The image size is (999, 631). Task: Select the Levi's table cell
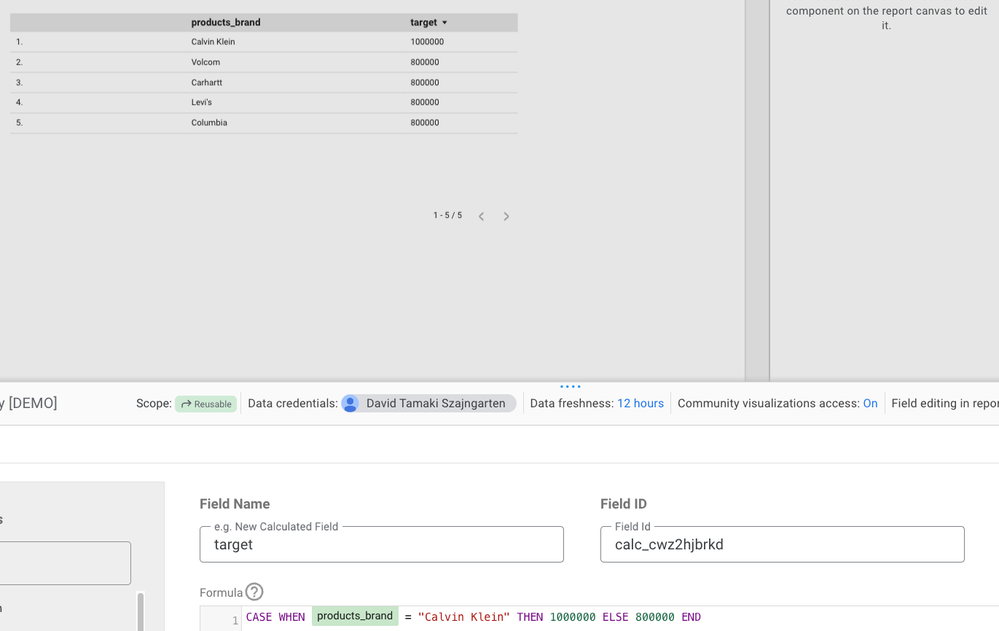(x=201, y=103)
